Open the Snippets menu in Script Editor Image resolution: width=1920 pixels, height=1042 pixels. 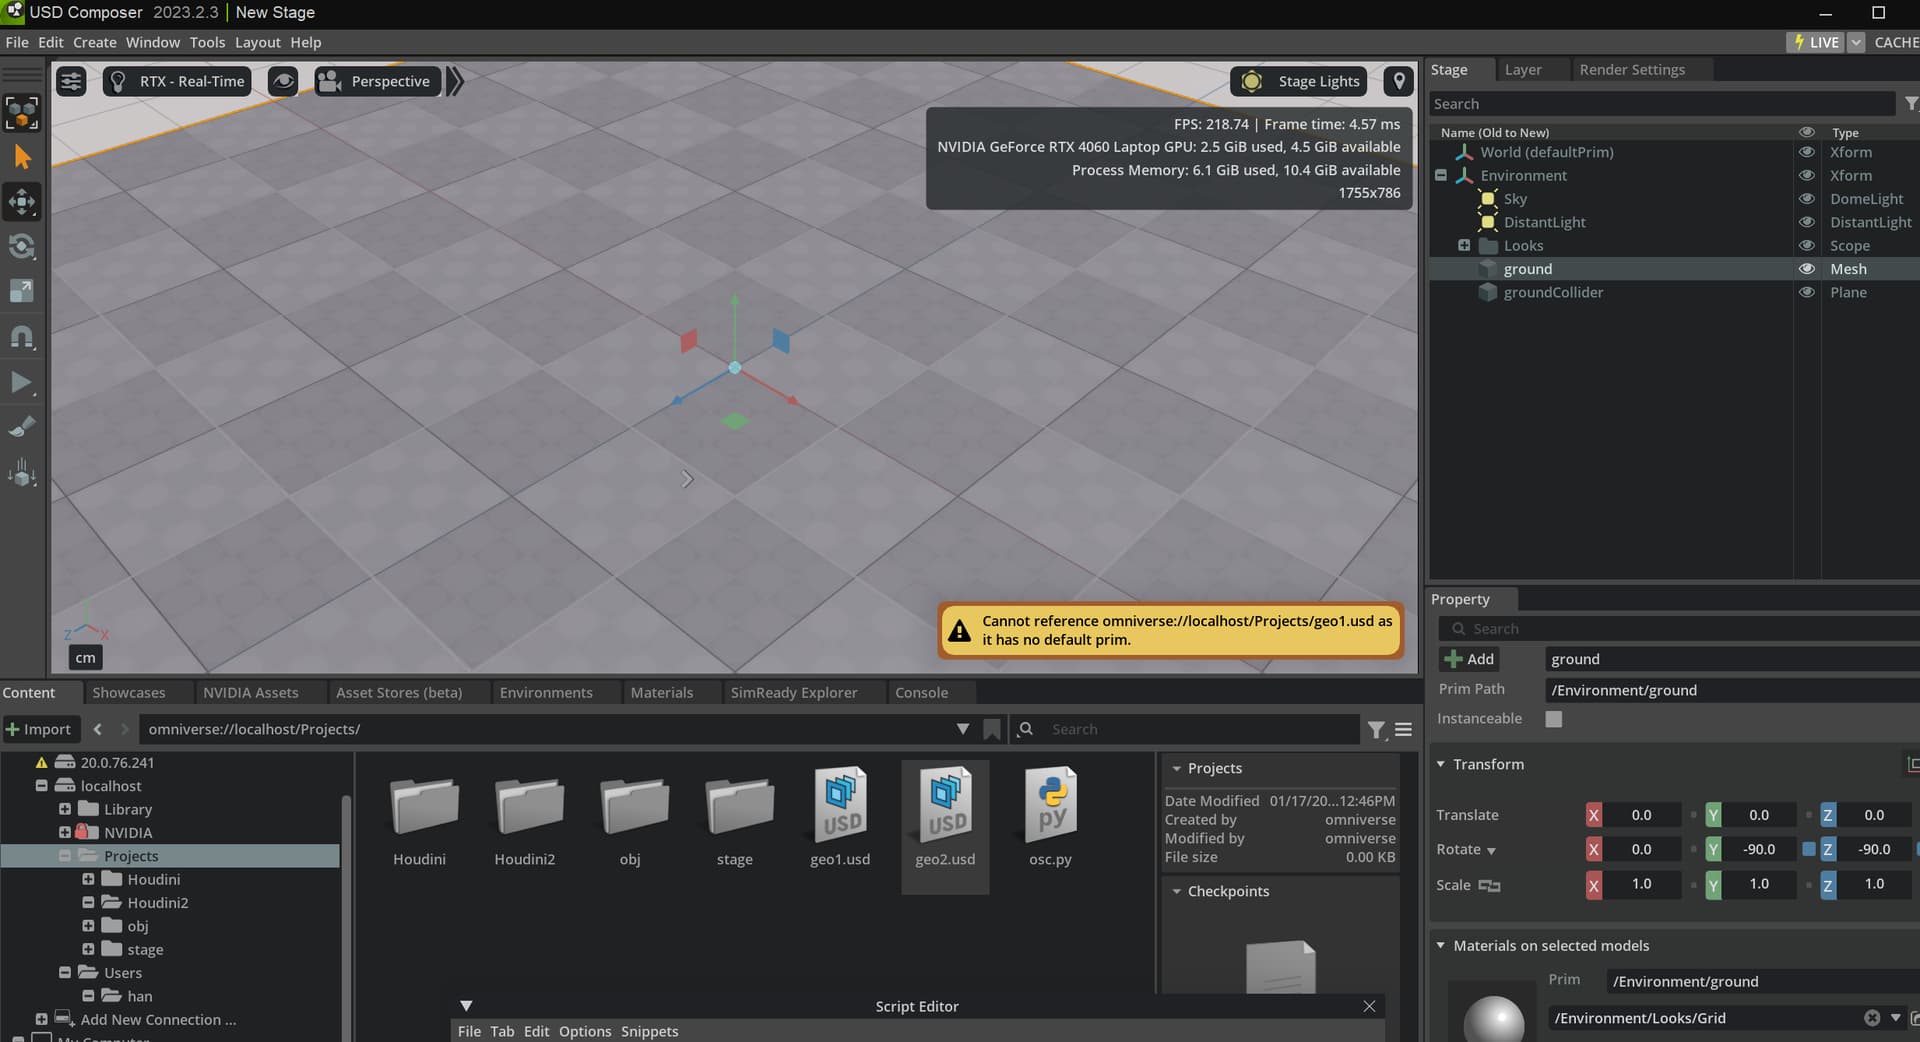649,1031
